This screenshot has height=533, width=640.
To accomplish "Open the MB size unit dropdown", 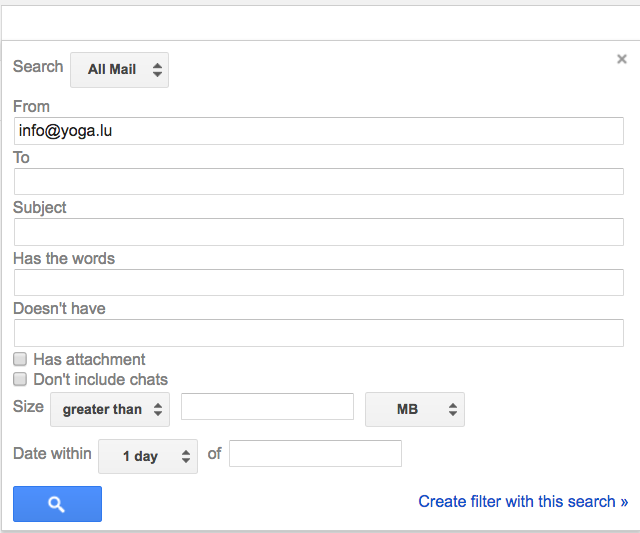I will tap(415, 409).
